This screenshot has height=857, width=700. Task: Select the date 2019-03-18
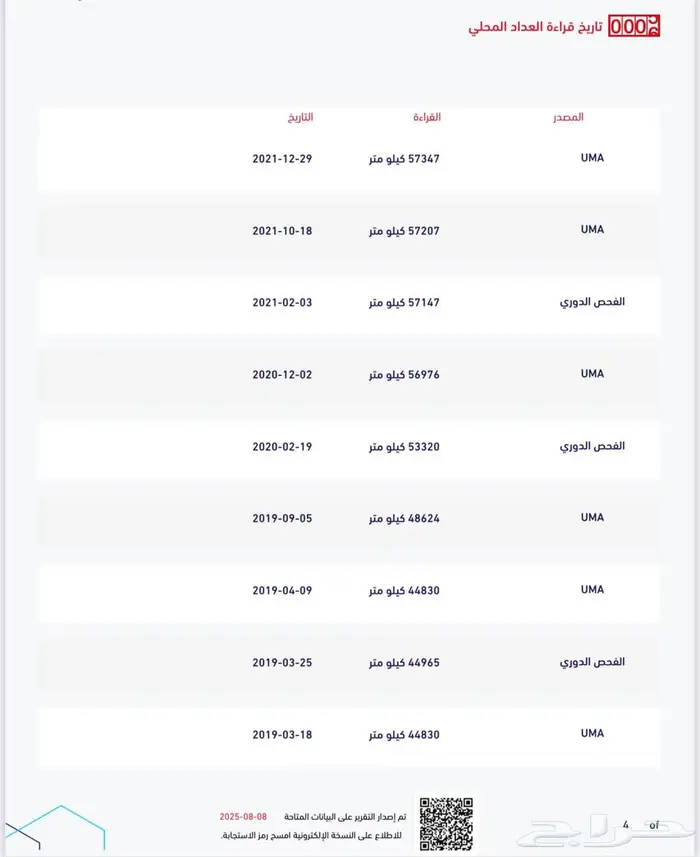coord(282,735)
